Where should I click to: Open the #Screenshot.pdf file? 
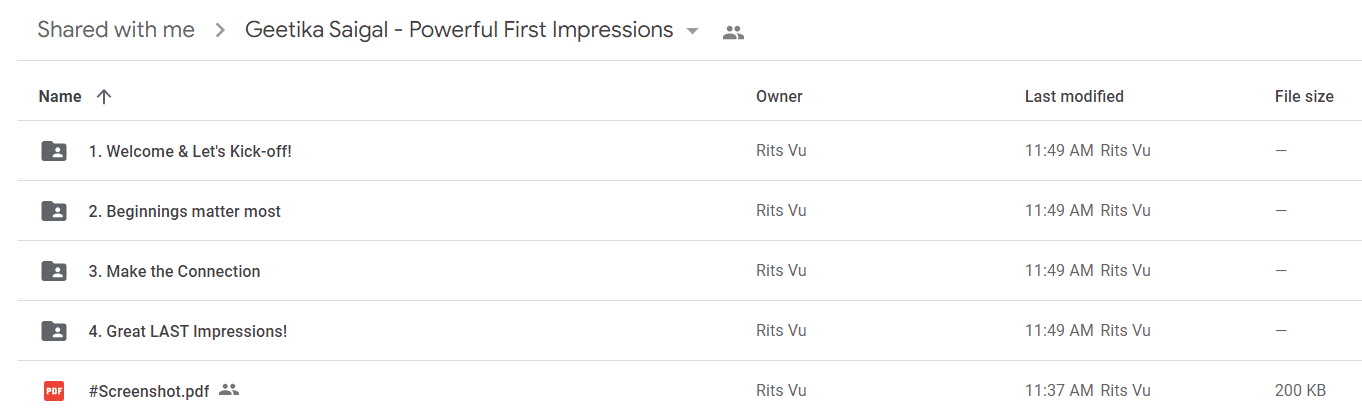149,391
